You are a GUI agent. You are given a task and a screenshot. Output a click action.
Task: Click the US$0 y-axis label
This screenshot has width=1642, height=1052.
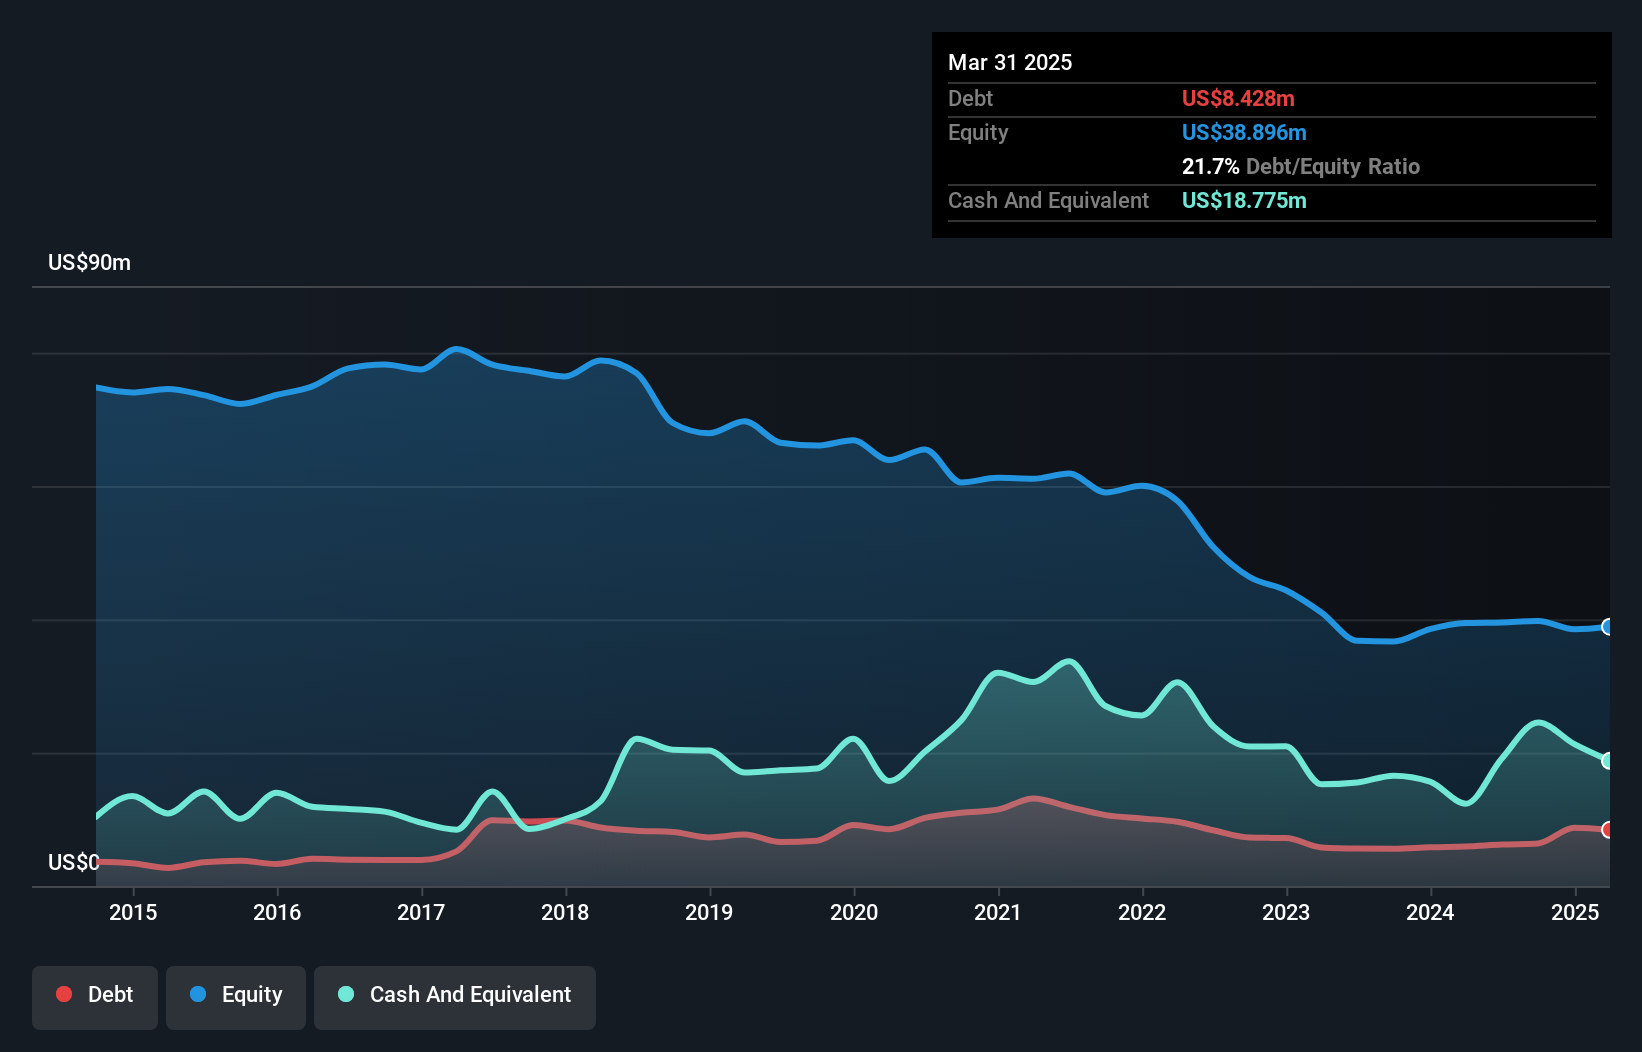tap(73, 862)
